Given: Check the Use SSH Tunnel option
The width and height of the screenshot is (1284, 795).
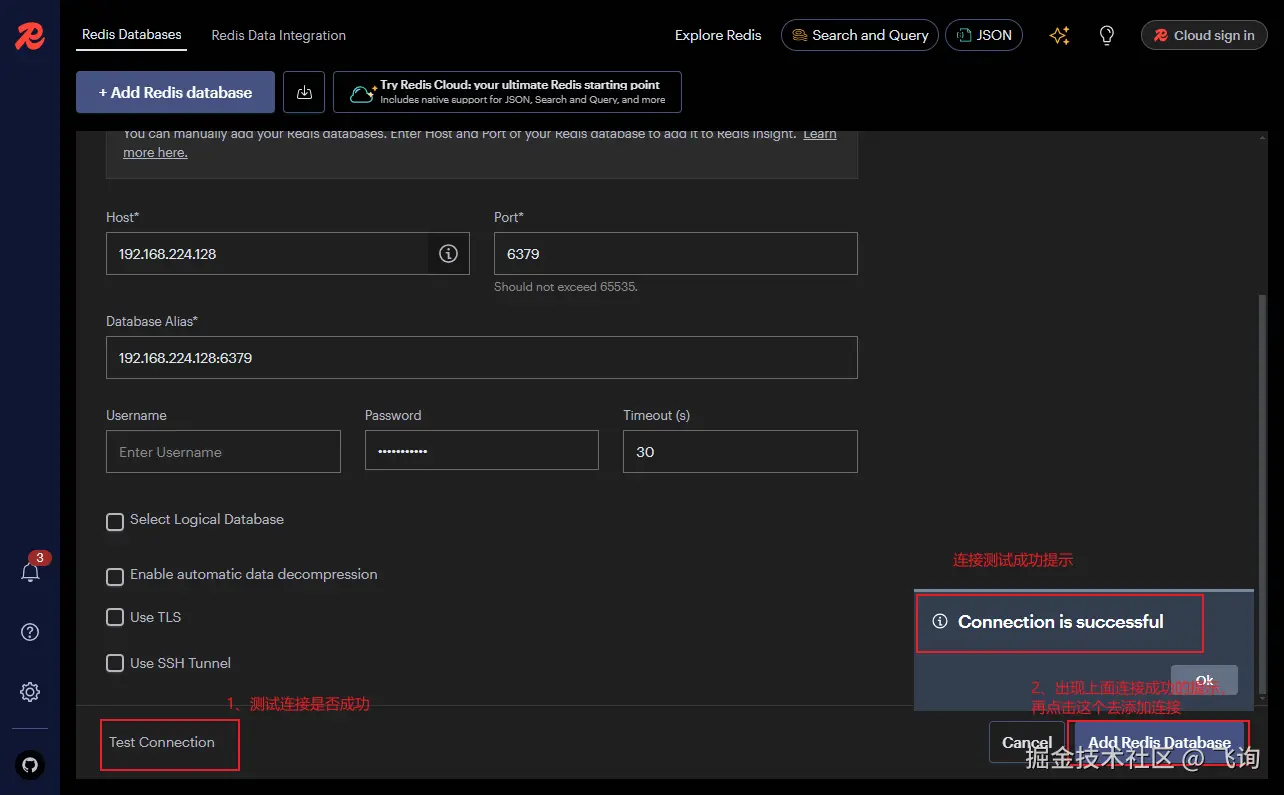Looking at the screenshot, I should pos(115,663).
